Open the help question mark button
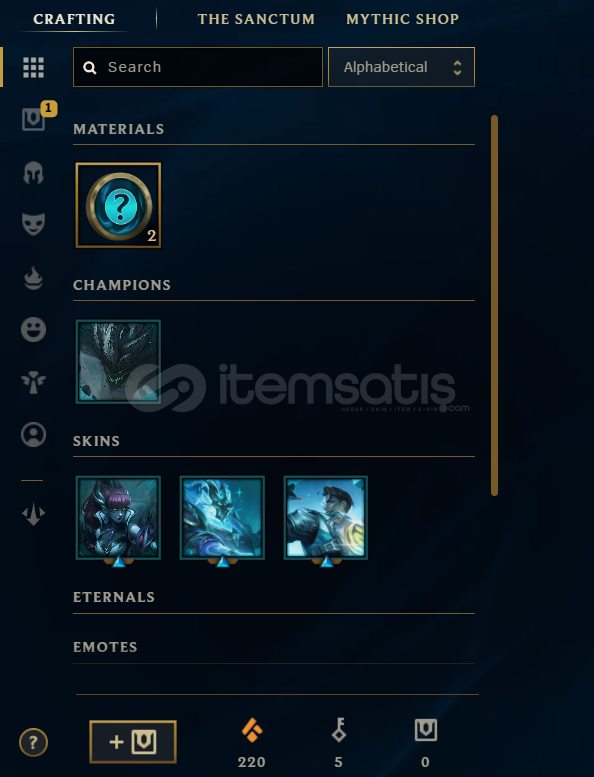This screenshot has width=594, height=777. [33, 742]
